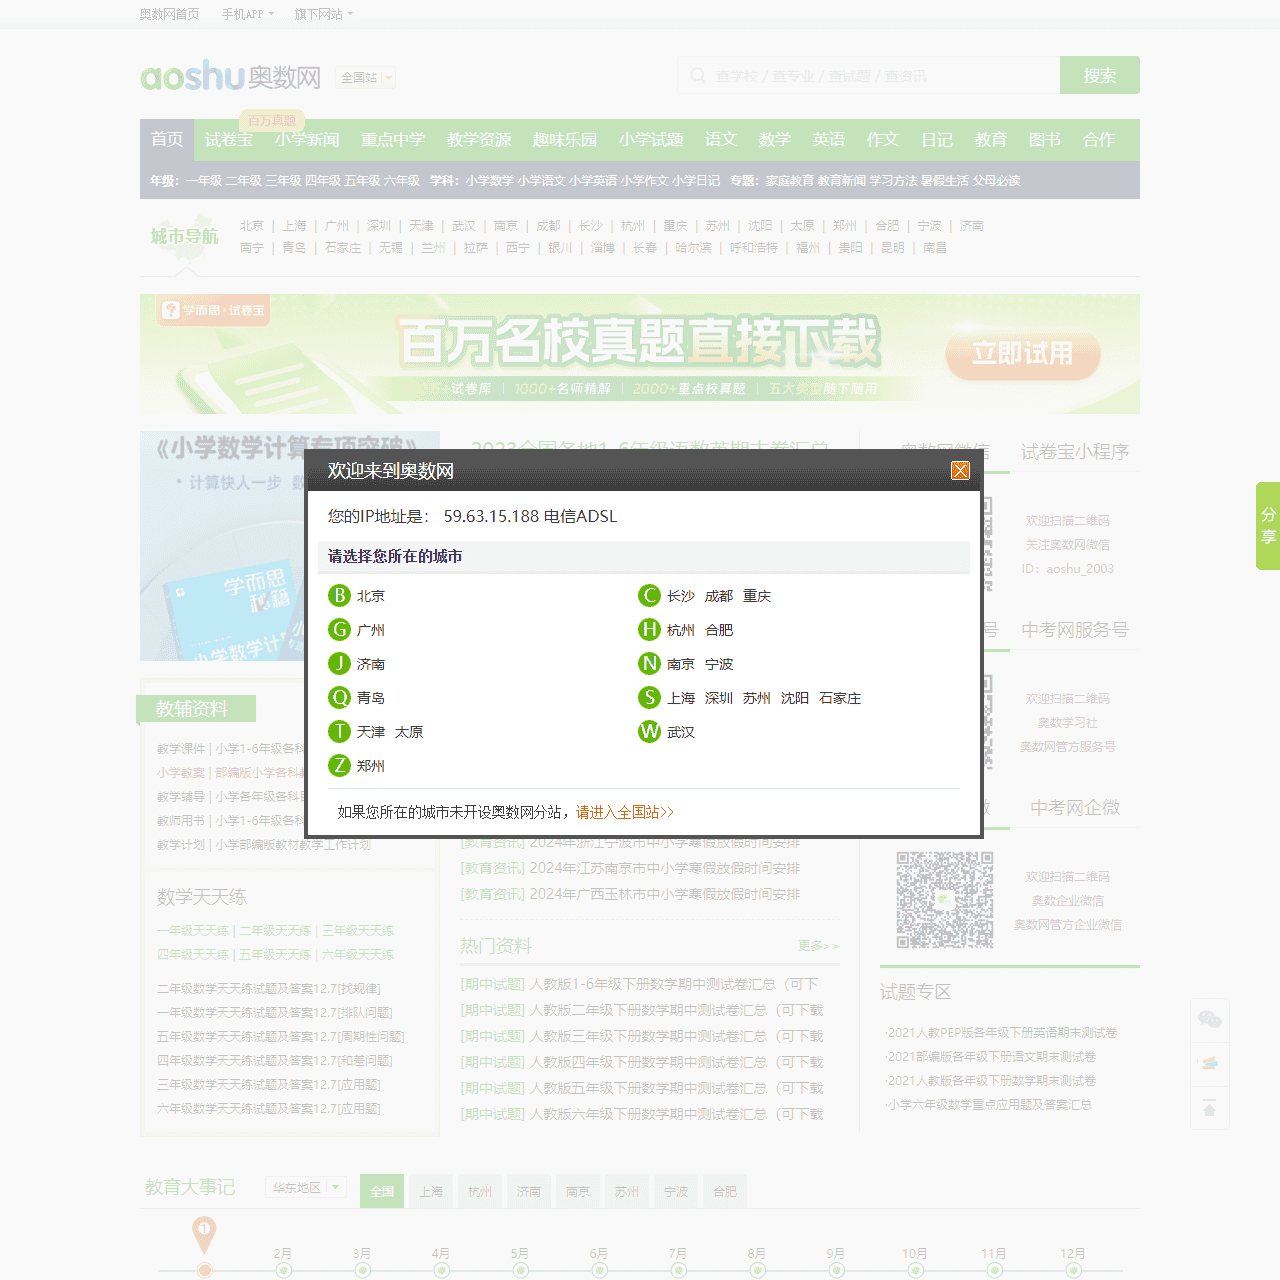Click the stacked-books floating icon on the right edge
Viewport: 1280px width, 1280px height.
click(1210, 1064)
